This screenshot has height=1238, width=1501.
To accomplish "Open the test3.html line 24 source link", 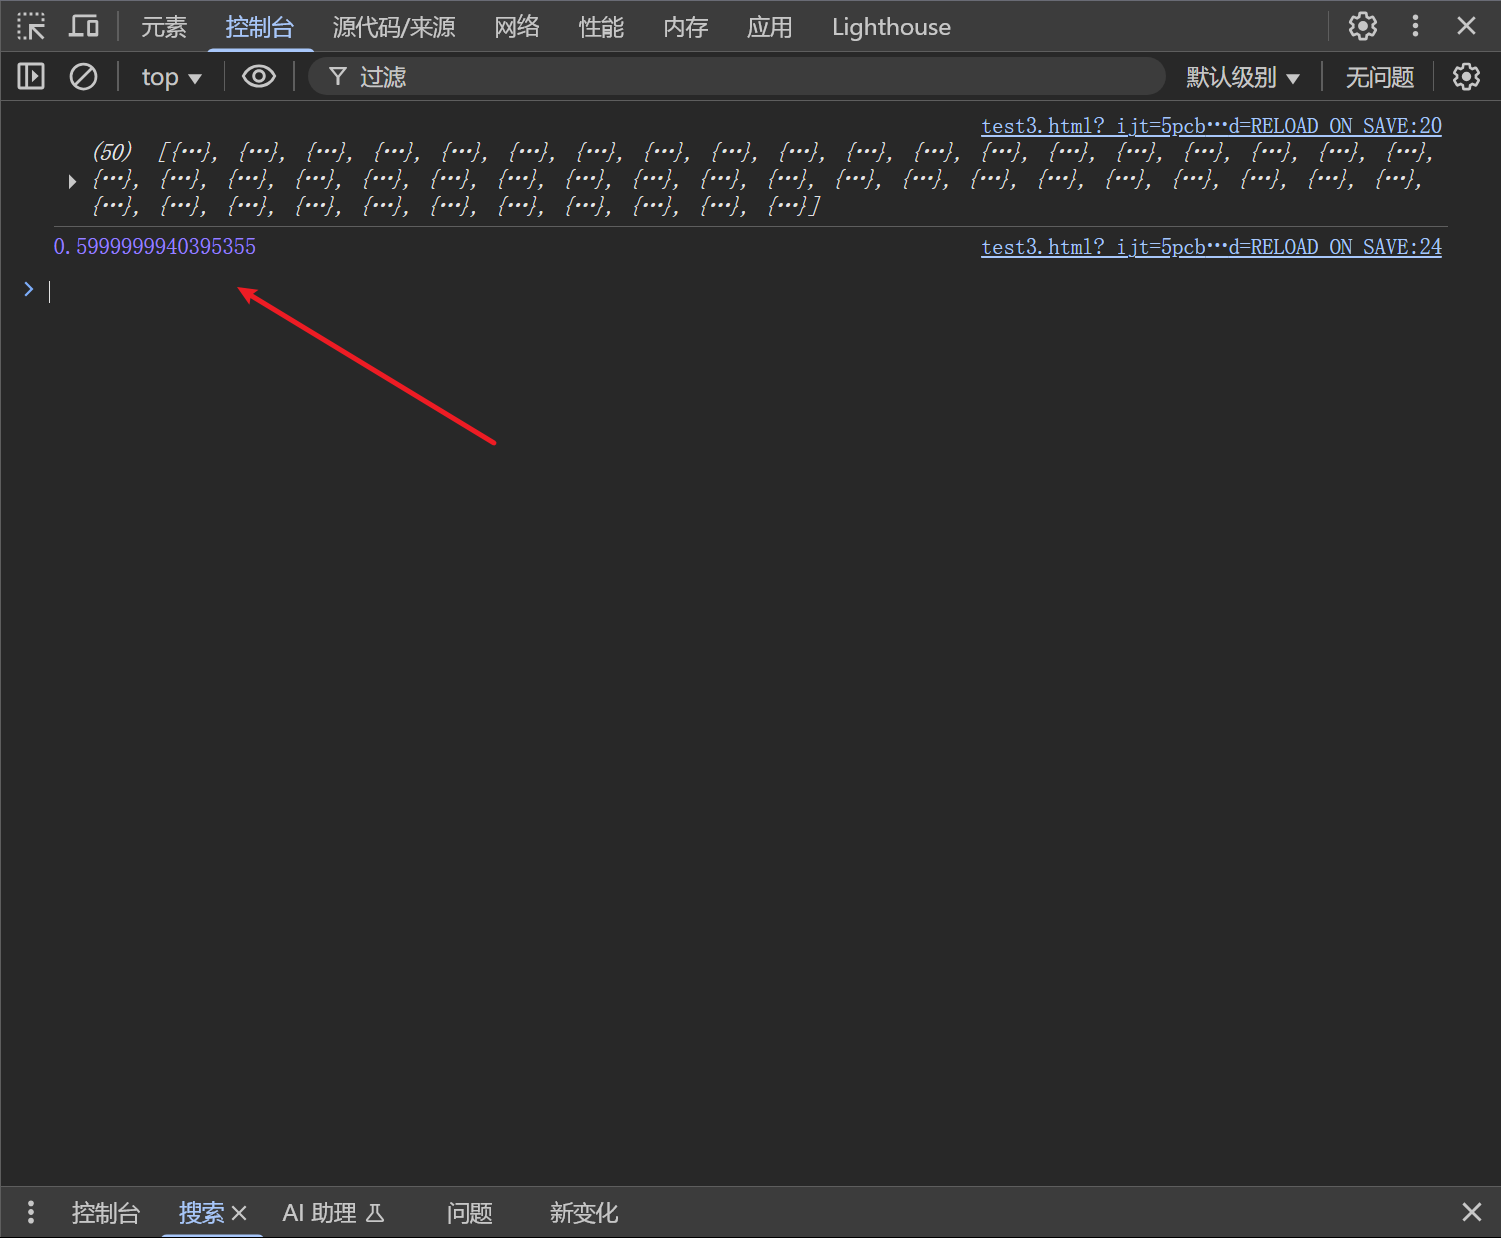I will (x=1211, y=247).
